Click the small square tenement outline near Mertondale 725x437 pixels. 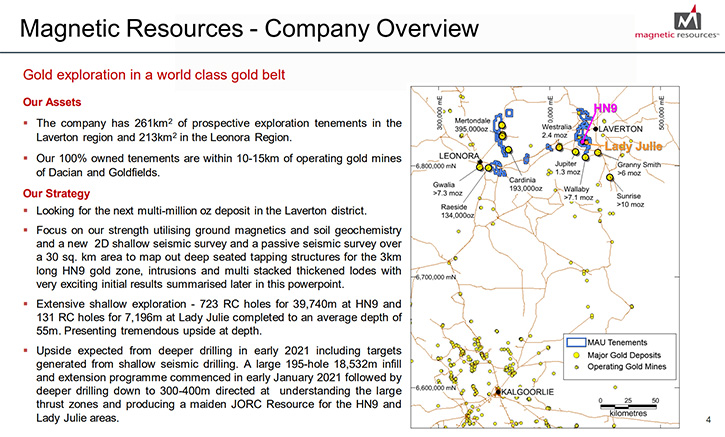tap(509, 112)
